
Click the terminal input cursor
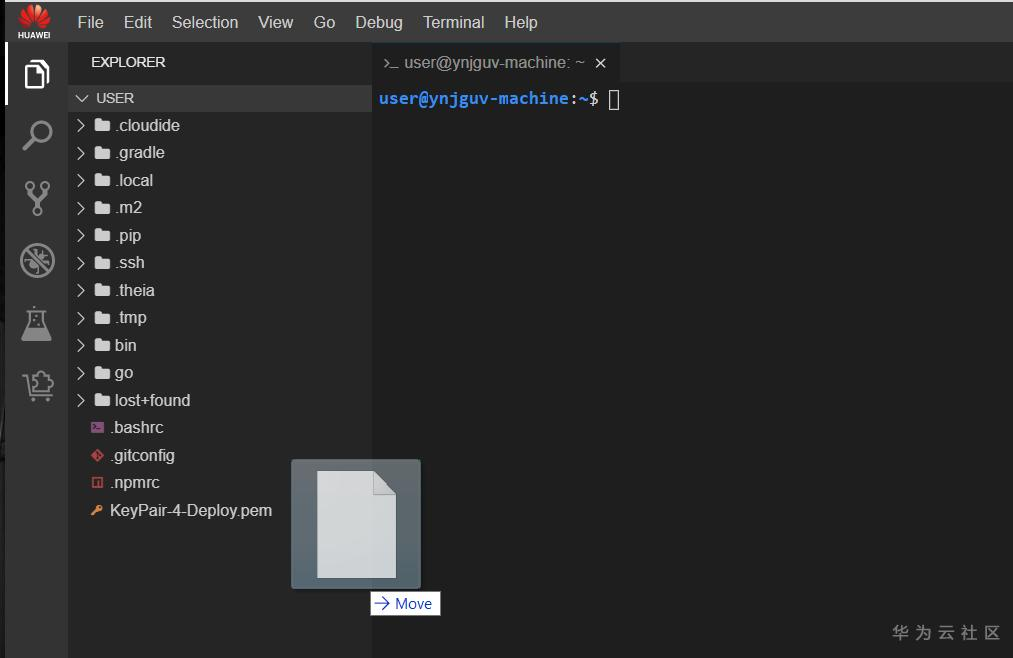point(614,99)
